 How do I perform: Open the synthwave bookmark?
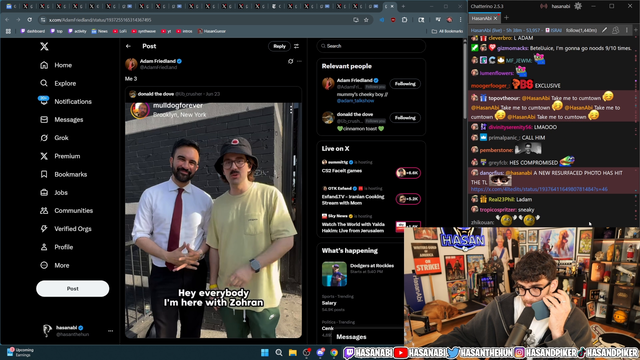144,31
